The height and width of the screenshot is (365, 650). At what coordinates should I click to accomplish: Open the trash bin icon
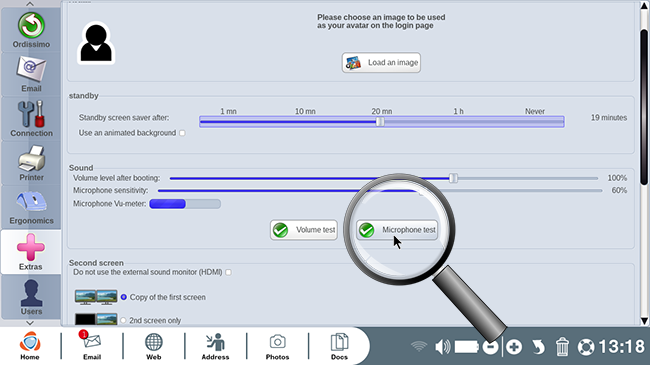(x=562, y=347)
